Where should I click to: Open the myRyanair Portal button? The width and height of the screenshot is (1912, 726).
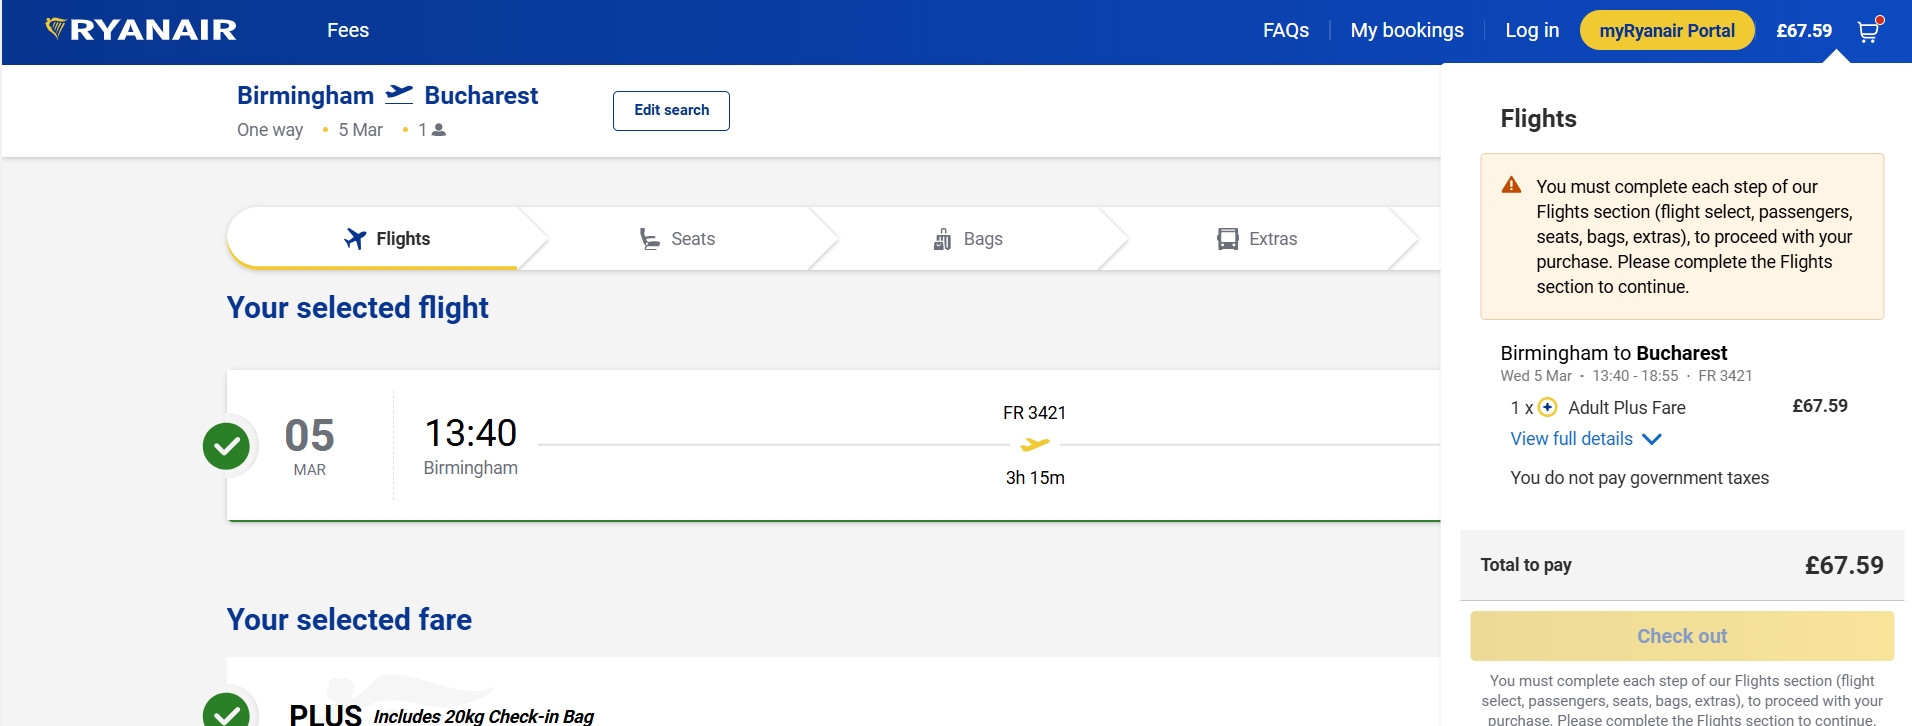(x=1667, y=30)
